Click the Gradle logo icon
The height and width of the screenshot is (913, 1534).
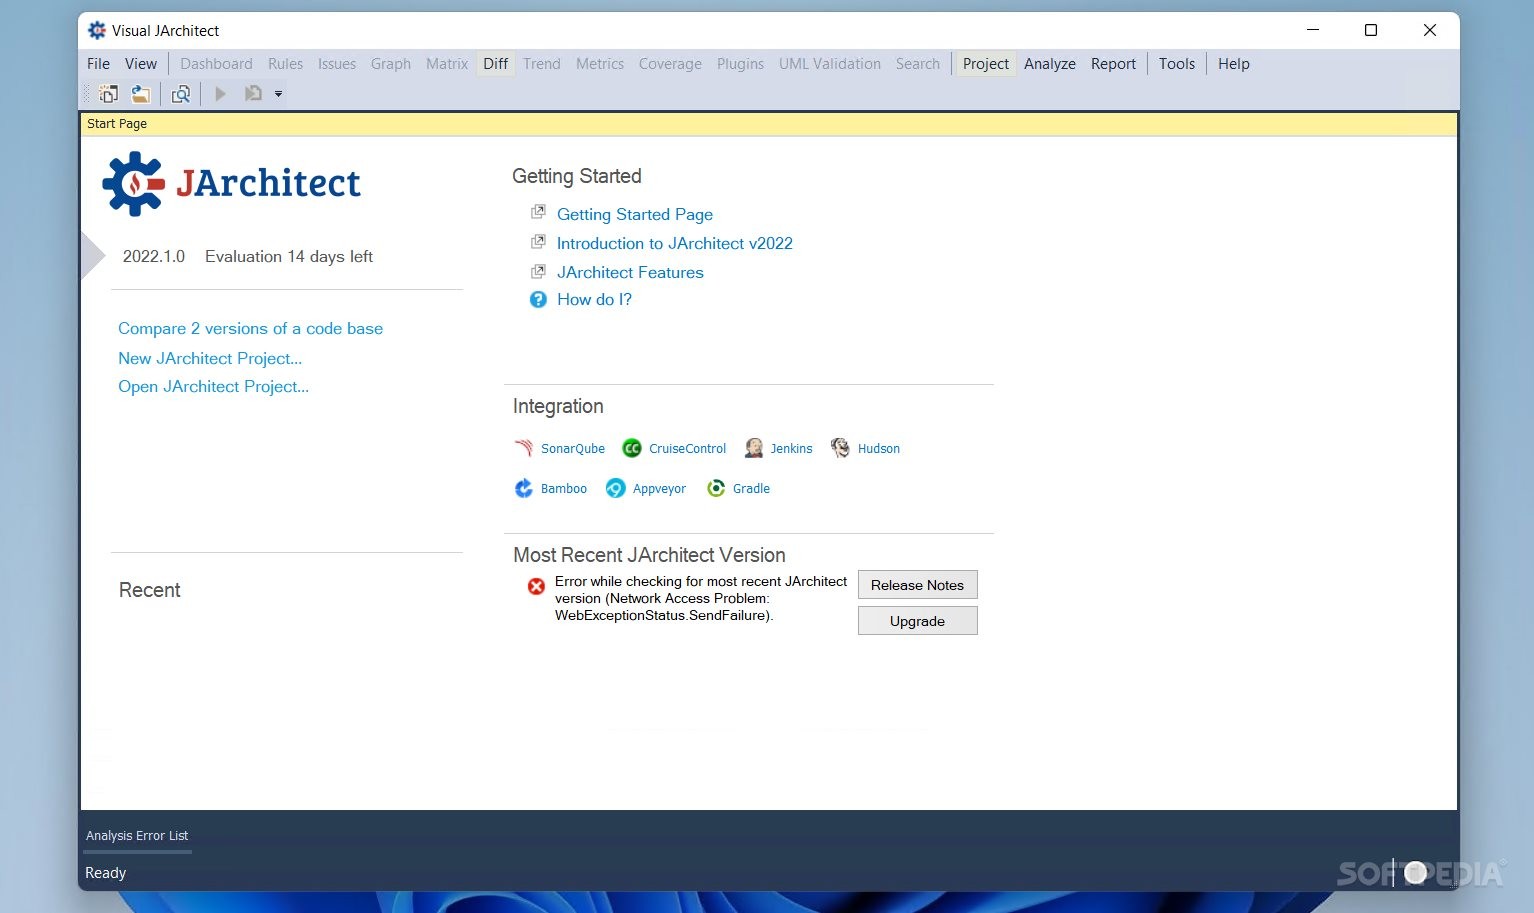tap(716, 488)
